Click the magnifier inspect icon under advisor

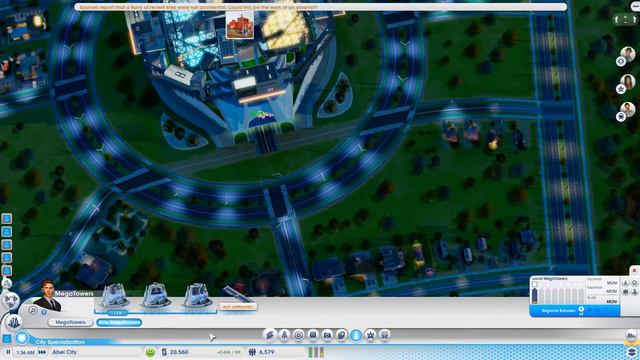point(33,311)
